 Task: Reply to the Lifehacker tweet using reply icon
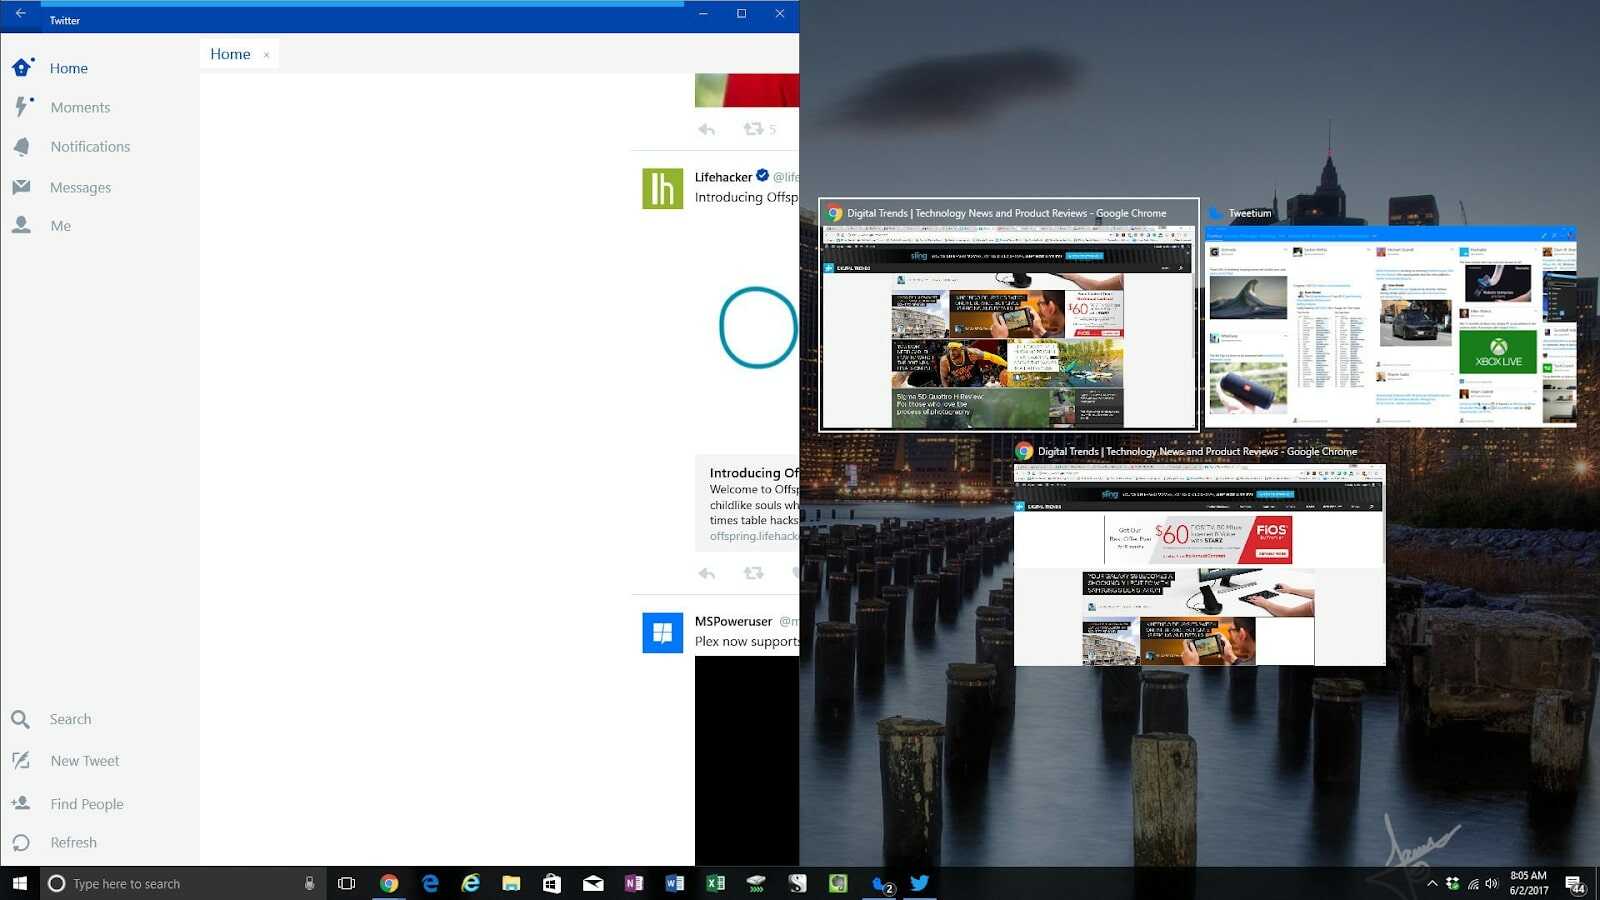coord(706,572)
